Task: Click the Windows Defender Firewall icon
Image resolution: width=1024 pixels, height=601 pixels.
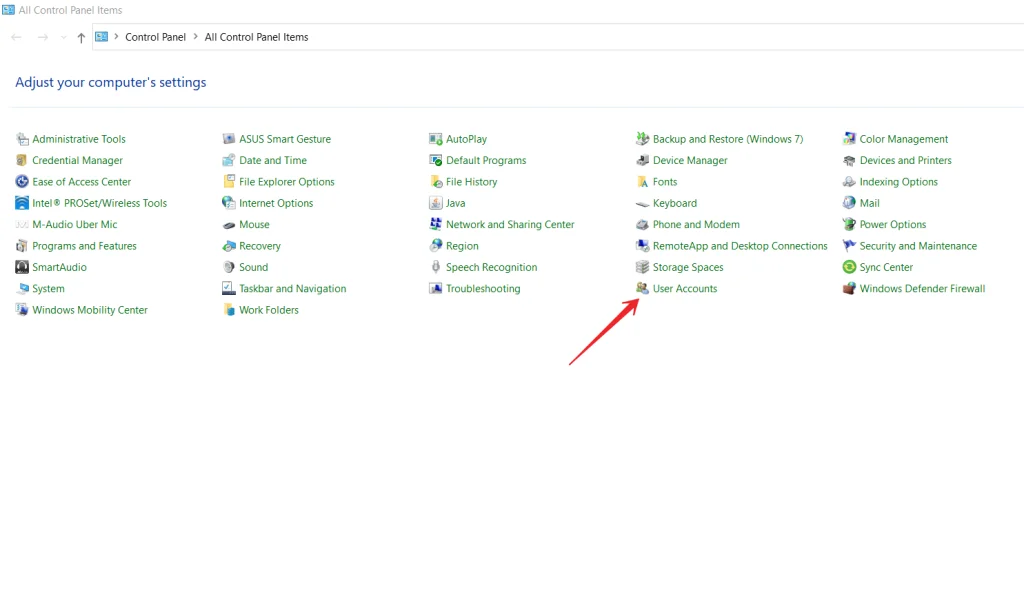Action: point(849,289)
